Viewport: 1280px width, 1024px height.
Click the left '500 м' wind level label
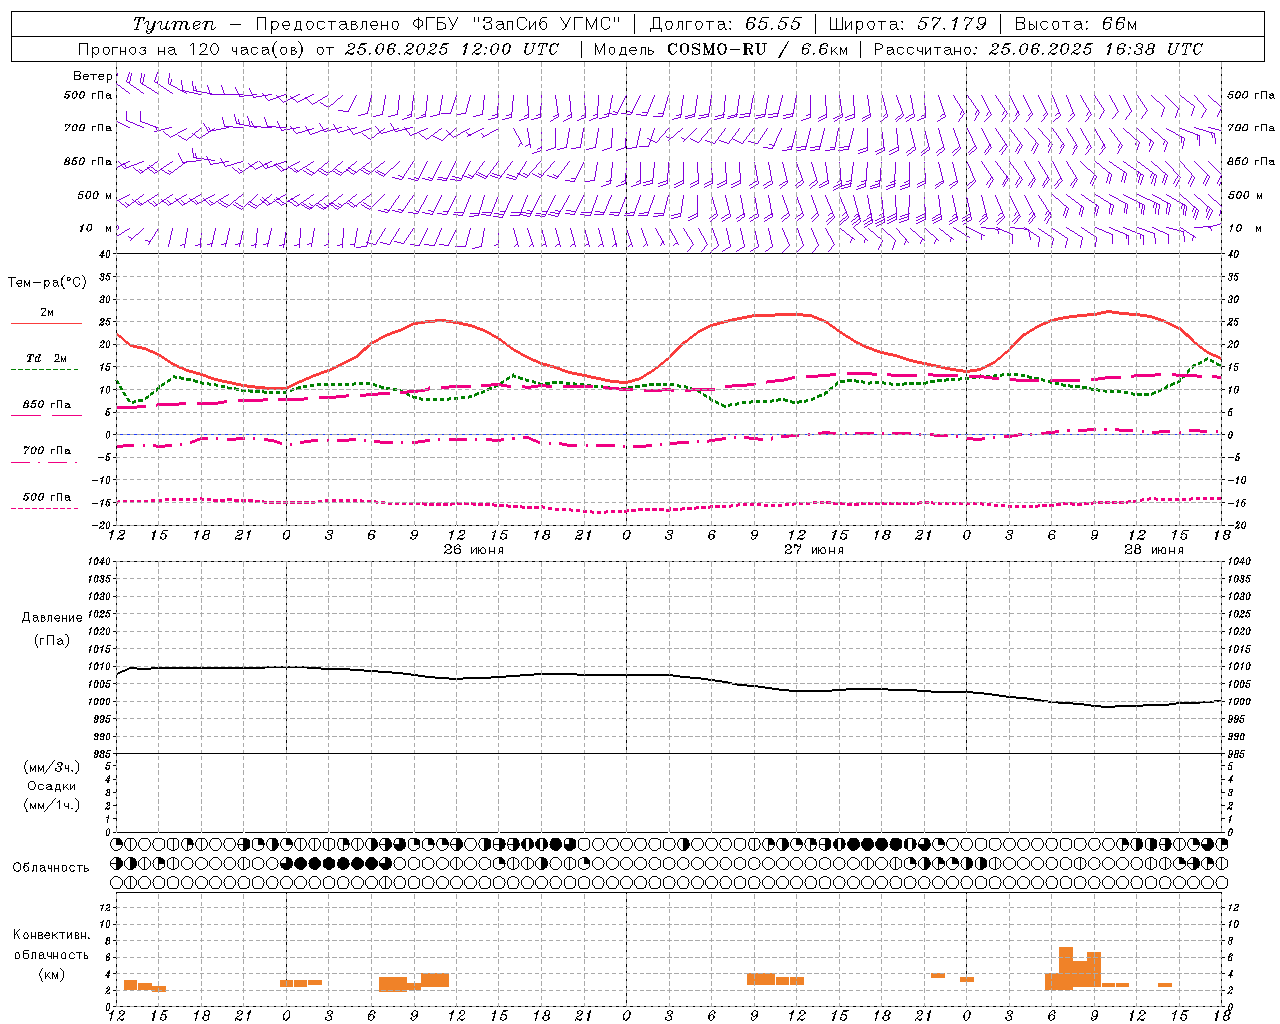[95, 196]
